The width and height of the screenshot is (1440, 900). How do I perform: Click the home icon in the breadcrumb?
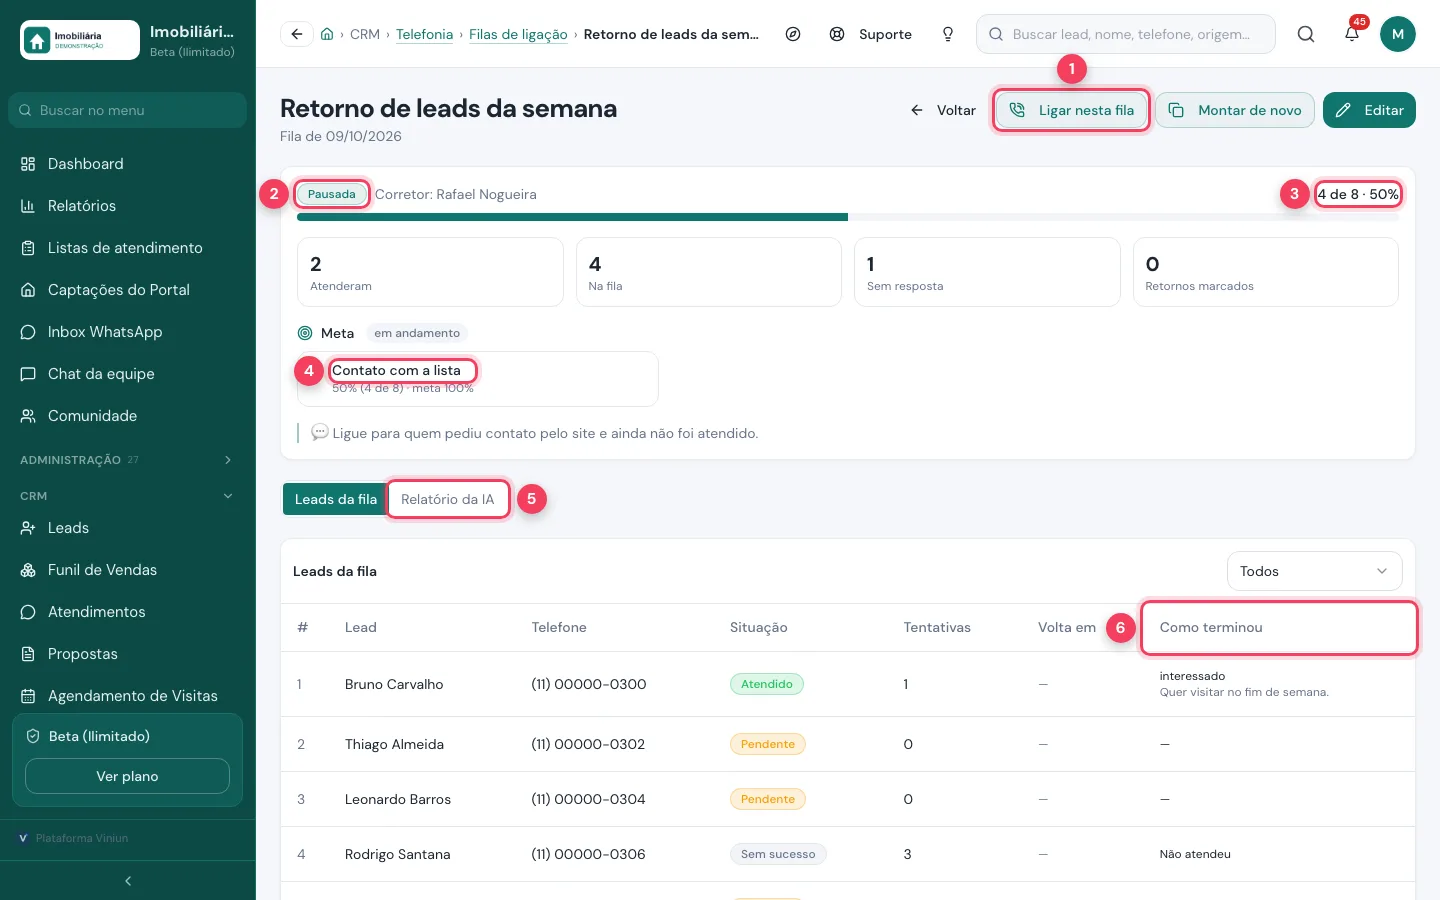point(327,34)
